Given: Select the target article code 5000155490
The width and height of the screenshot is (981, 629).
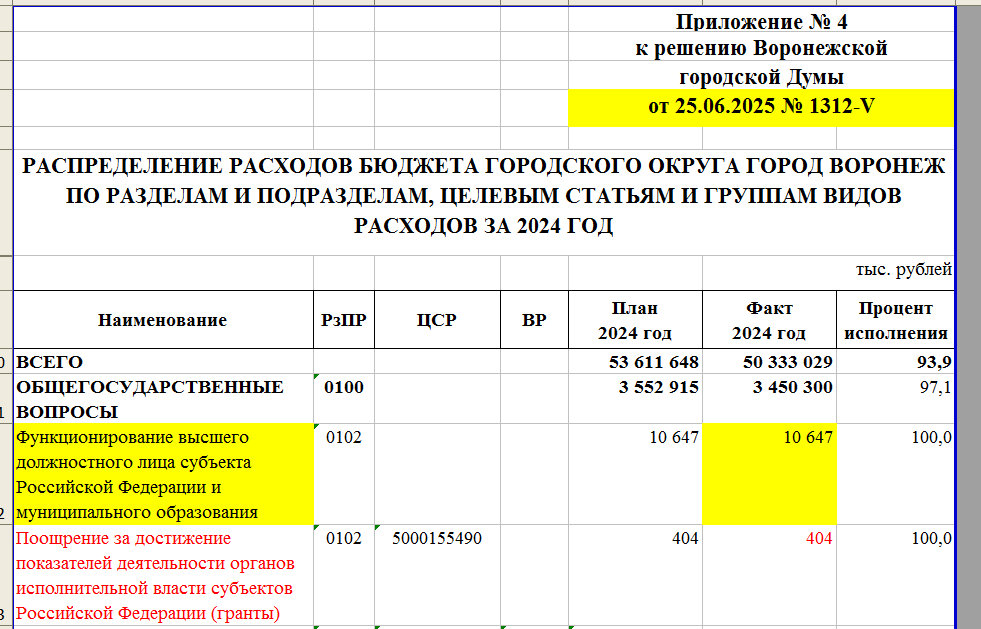Looking at the screenshot, I should coord(438,539).
